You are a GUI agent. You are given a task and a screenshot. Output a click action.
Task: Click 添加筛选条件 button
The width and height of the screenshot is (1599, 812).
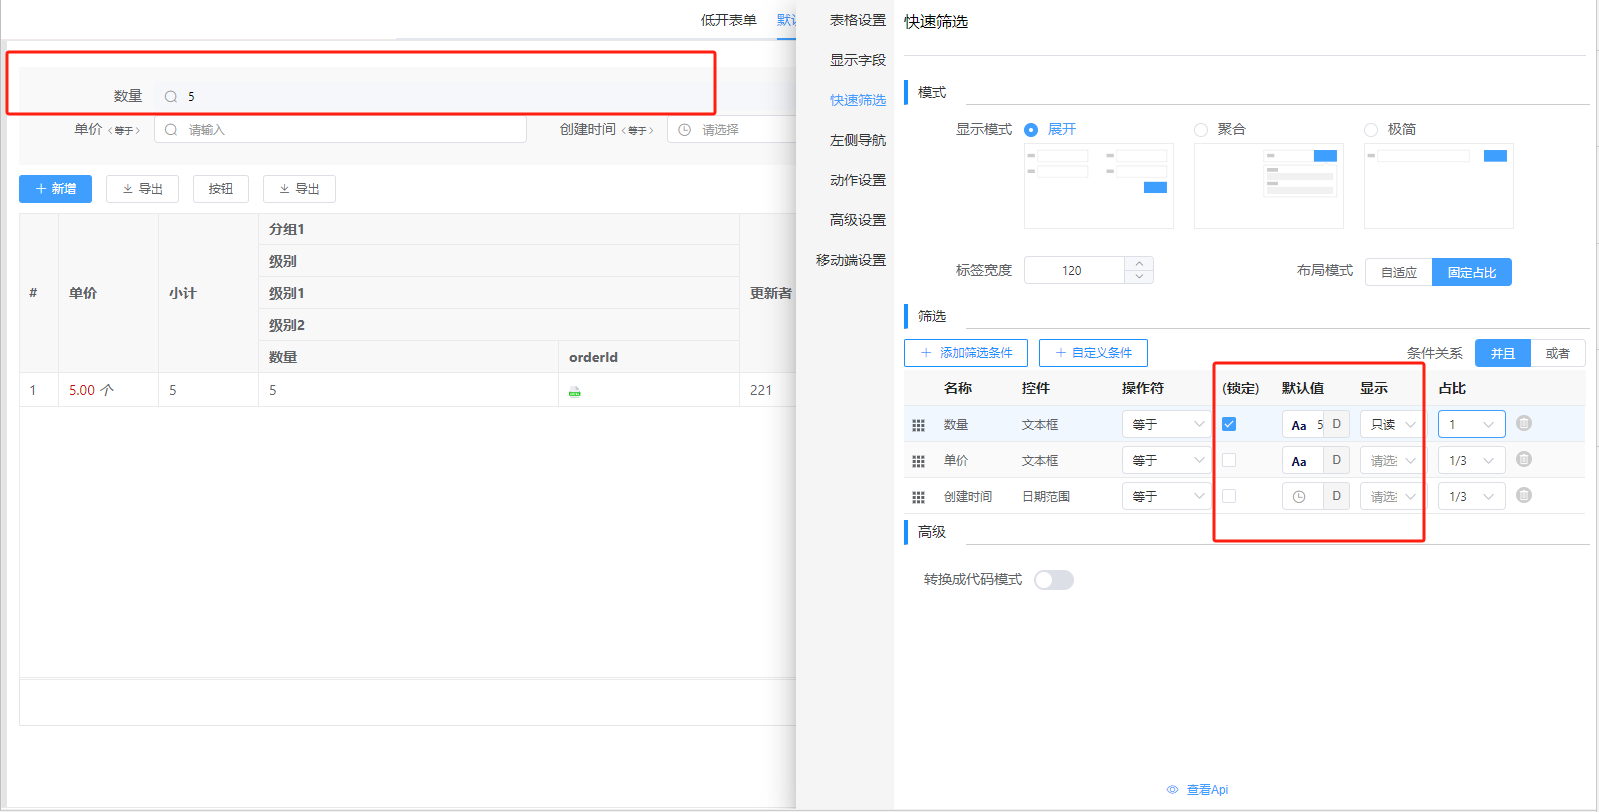[x=966, y=353]
